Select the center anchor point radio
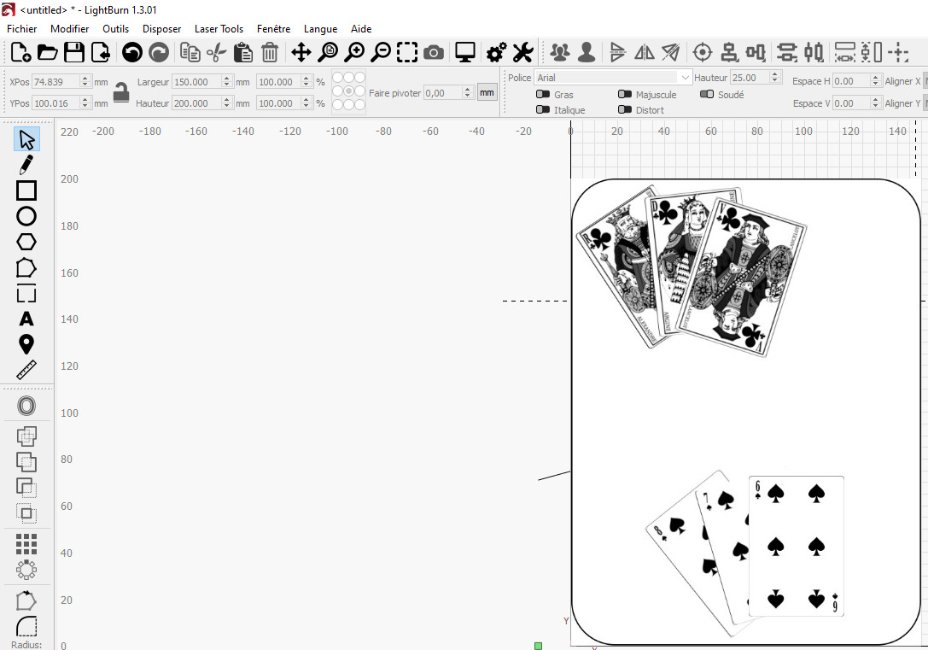 click(x=349, y=91)
